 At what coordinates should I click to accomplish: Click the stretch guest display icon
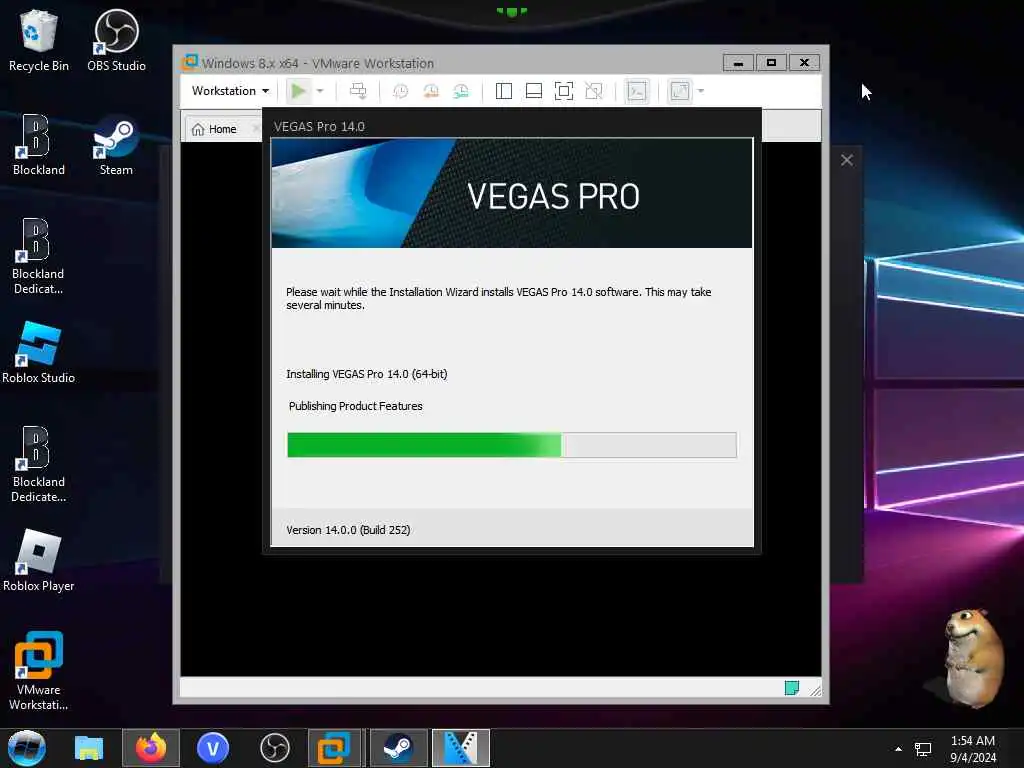tap(680, 91)
